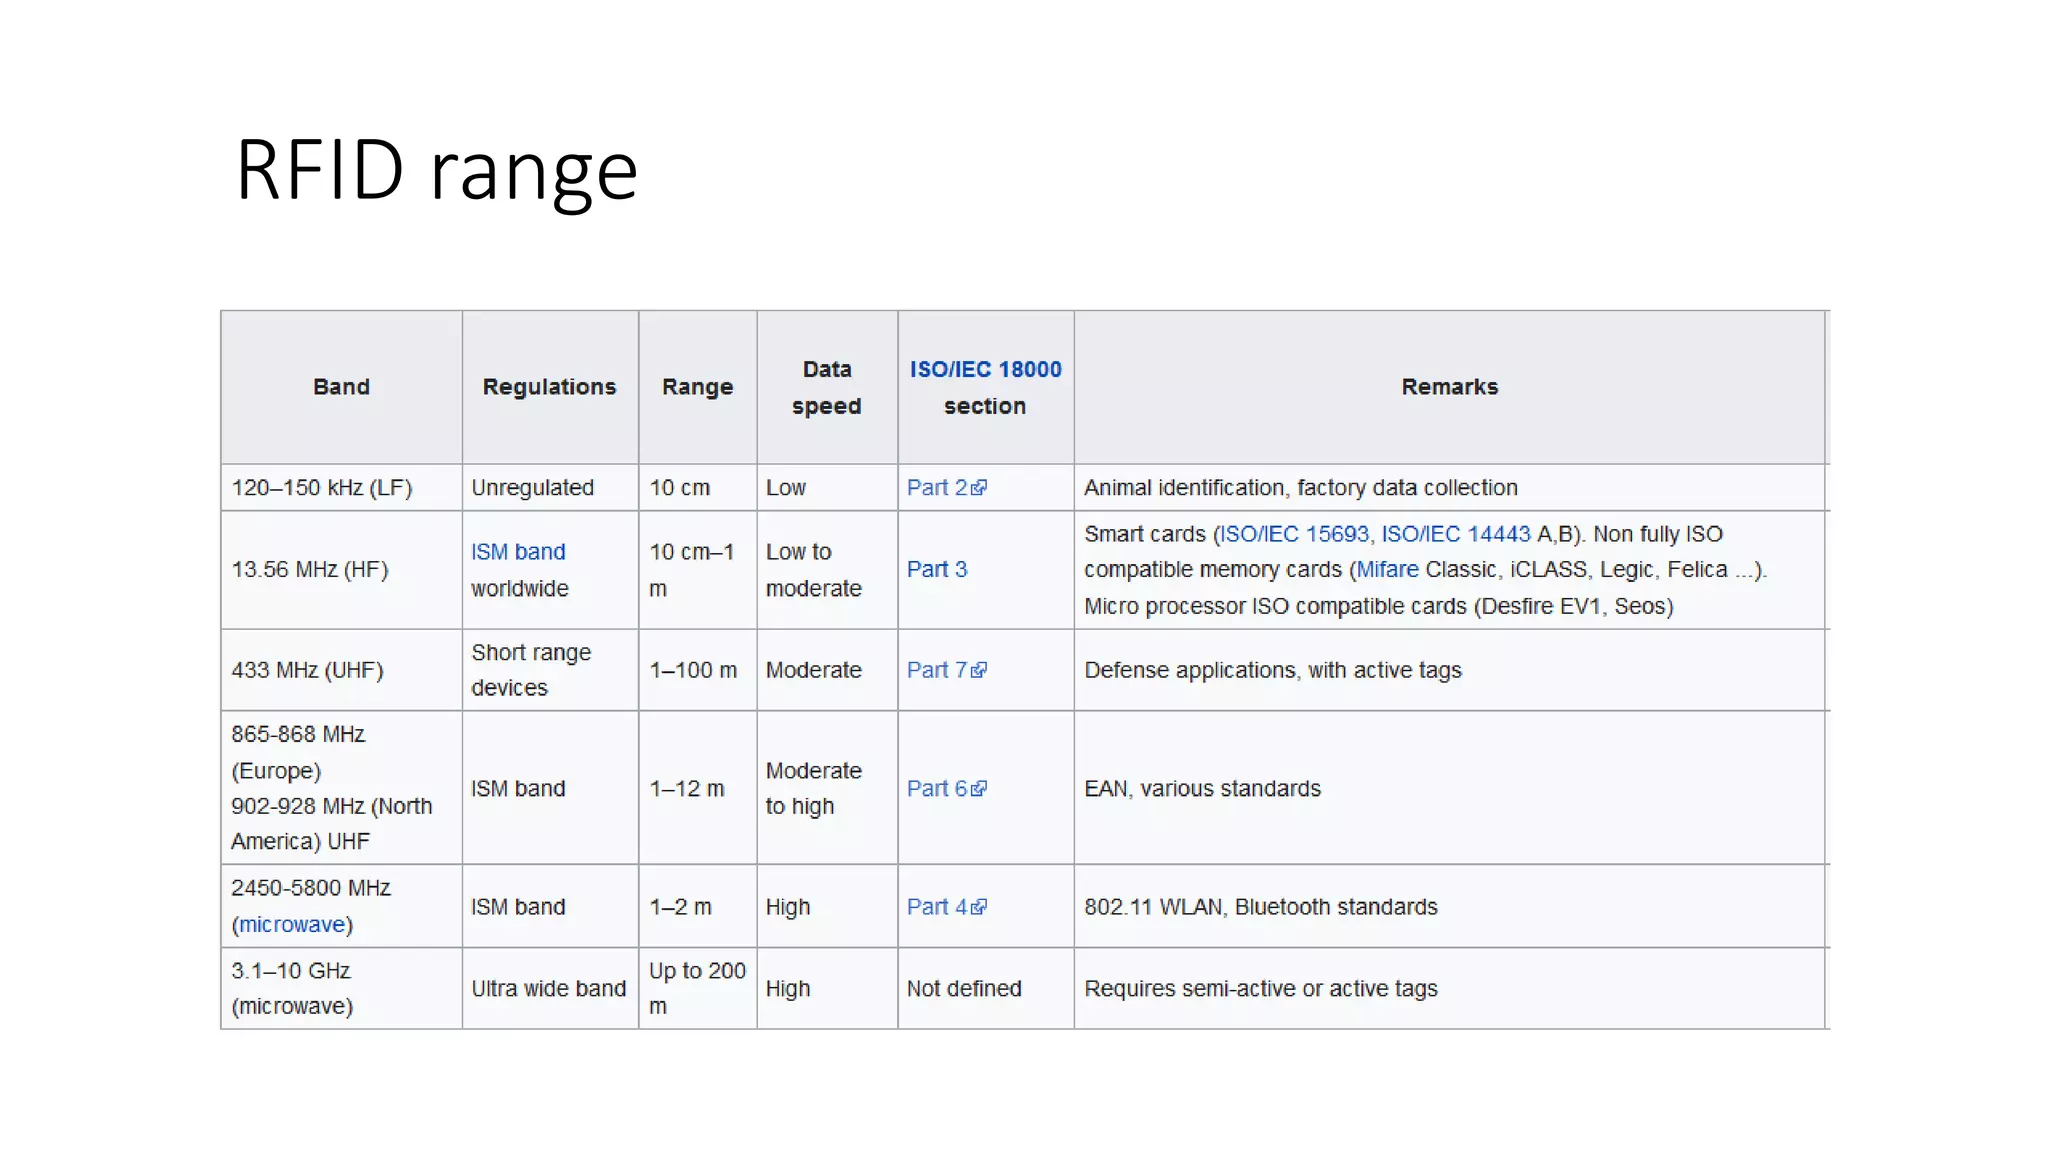This screenshot has height=1152, width=2048.
Task: Click Animal identification, factory data collection remark
Action: pyautogui.click(x=1301, y=488)
